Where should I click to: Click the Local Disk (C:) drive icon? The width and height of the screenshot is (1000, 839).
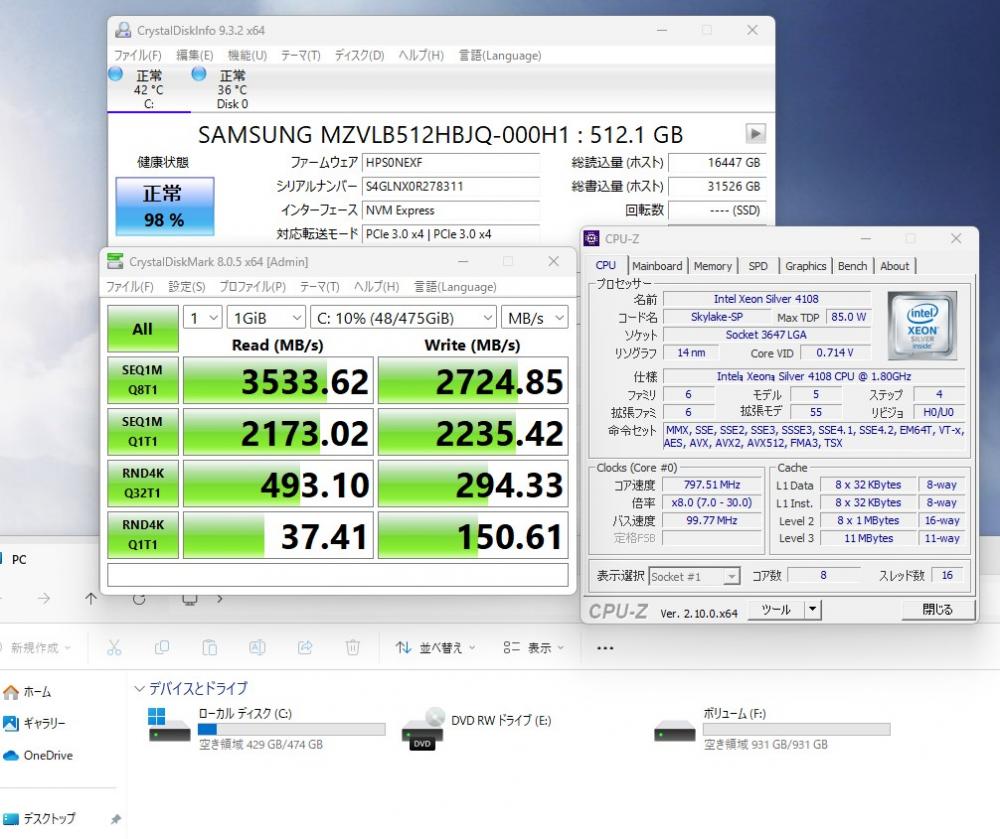coord(169,725)
